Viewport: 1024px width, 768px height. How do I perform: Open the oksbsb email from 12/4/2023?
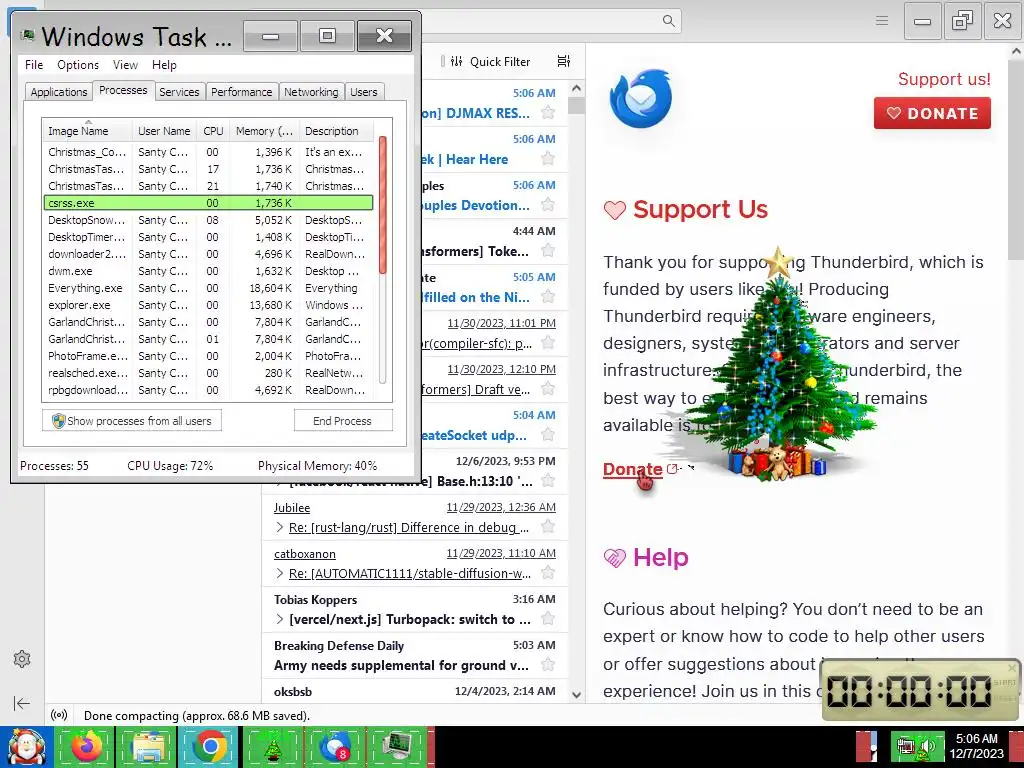[415, 692]
